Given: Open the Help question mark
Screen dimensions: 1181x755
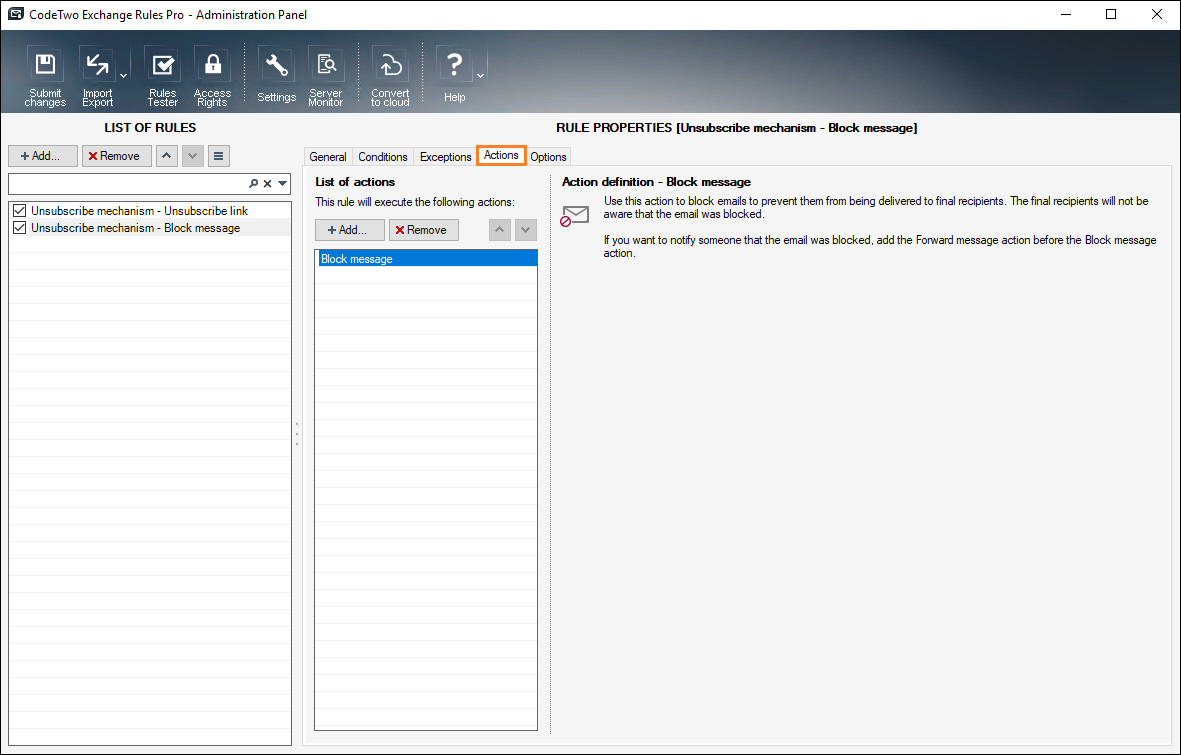Looking at the screenshot, I should (454, 75).
